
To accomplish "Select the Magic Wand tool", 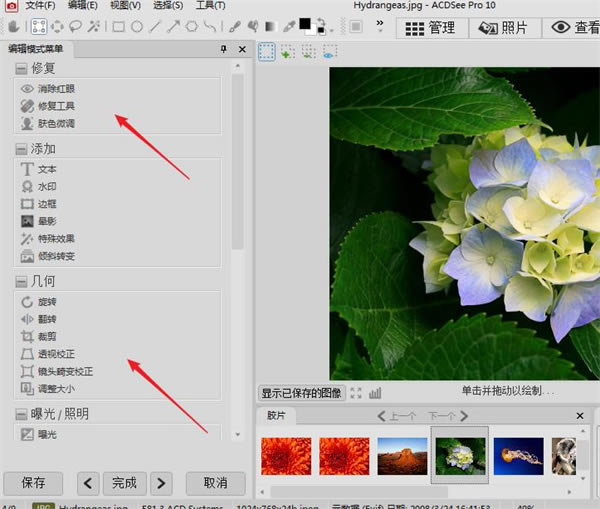I will click(x=94, y=26).
